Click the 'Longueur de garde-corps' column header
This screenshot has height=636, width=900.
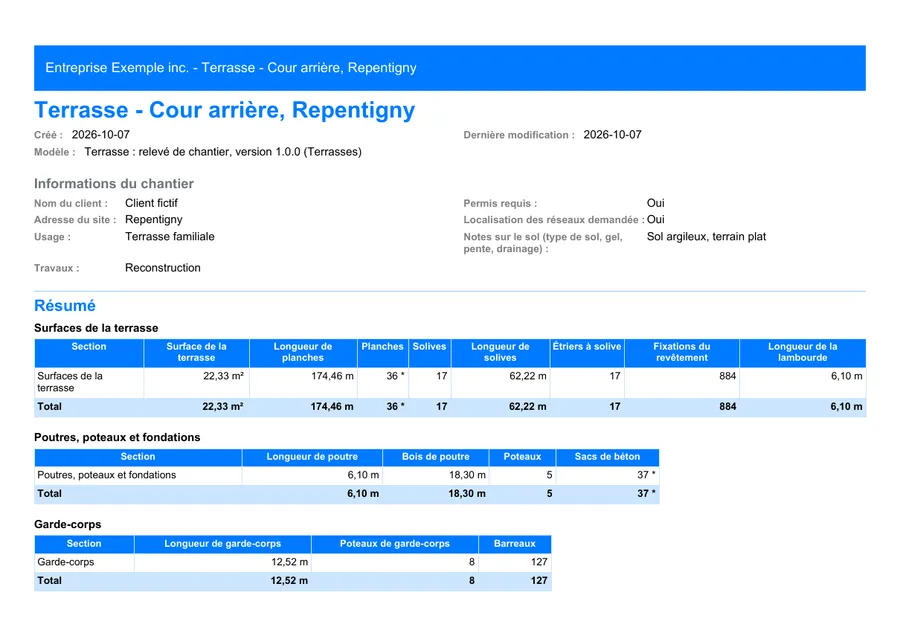[223, 544]
